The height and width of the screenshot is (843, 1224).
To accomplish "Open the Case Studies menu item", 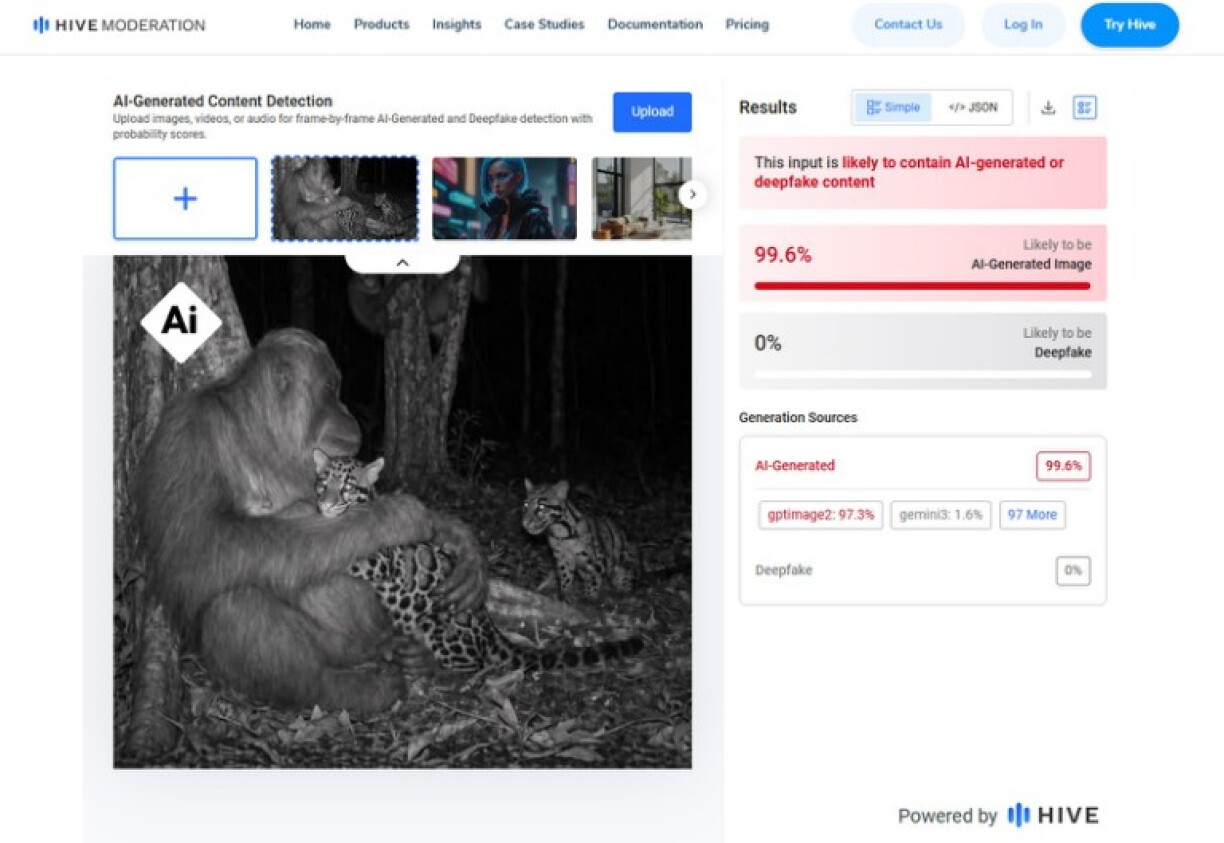I will click(544, 24).
